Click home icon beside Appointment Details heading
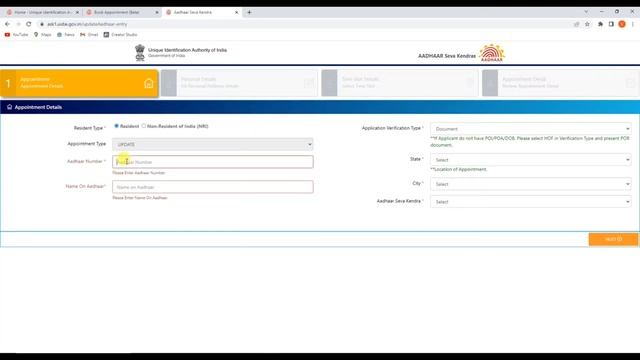The width and height of the screenshot is (640, 360). pos(9,107)
